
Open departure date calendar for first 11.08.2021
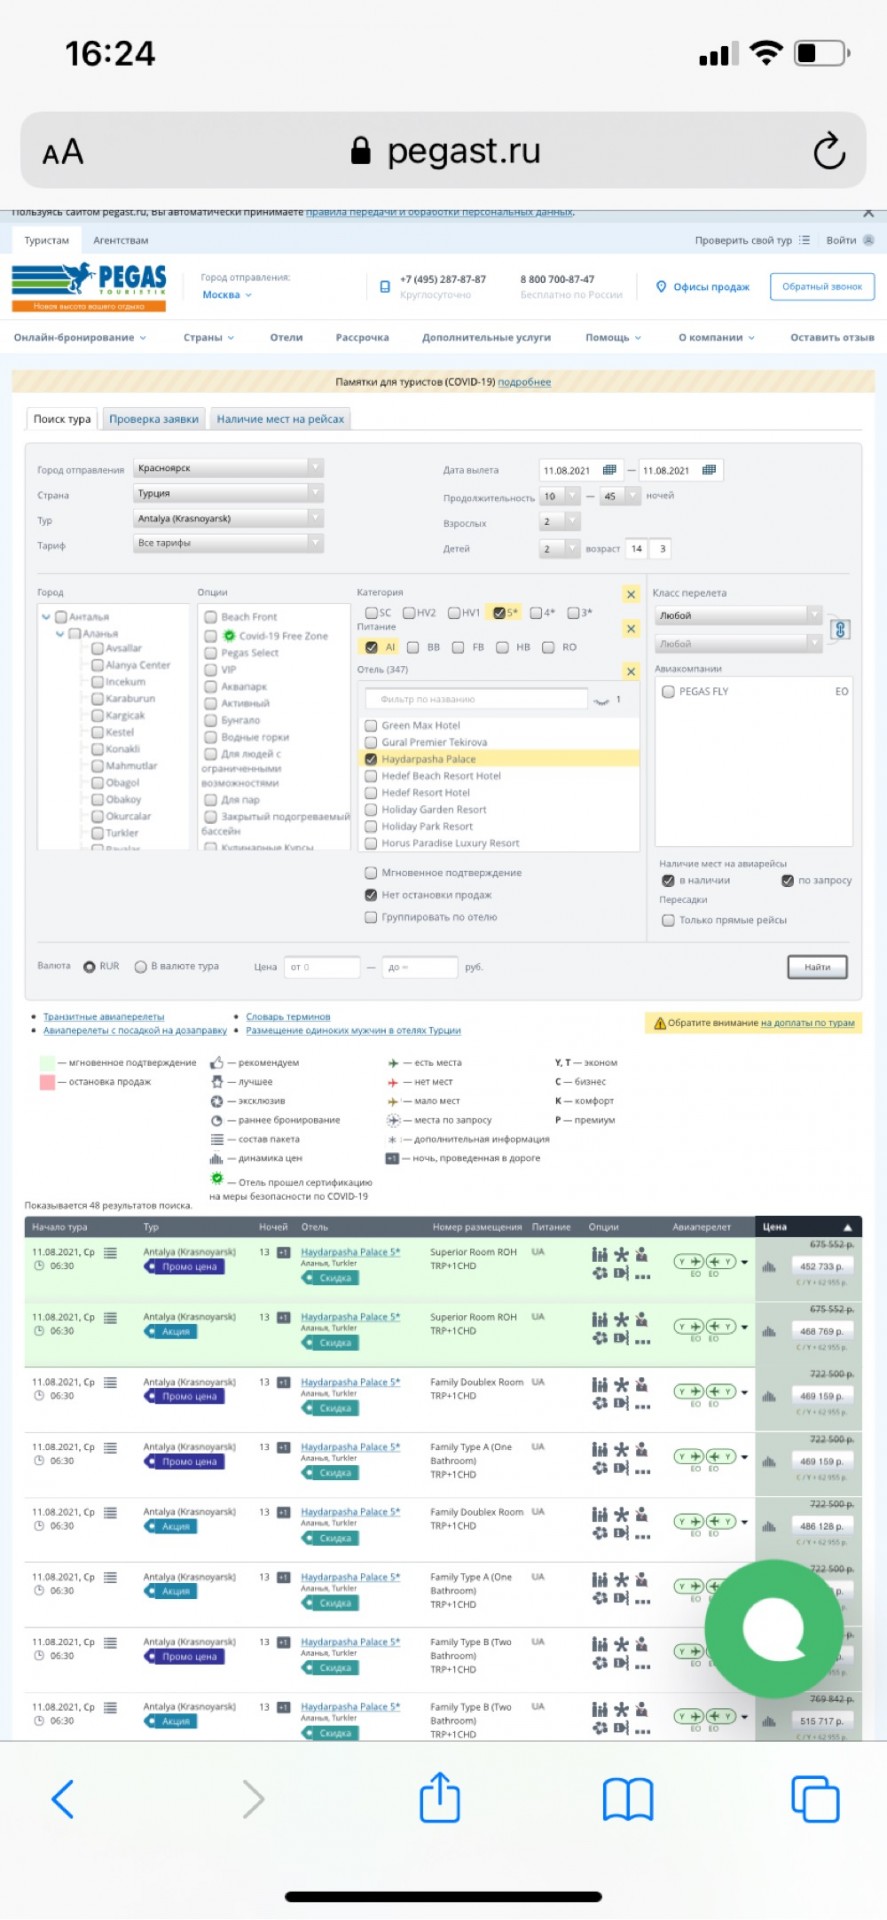[609, 470]
